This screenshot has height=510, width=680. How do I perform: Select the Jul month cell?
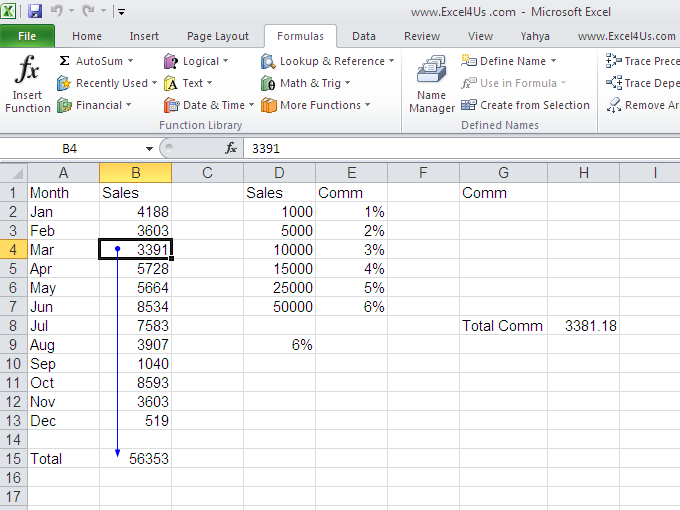point(64,326)
